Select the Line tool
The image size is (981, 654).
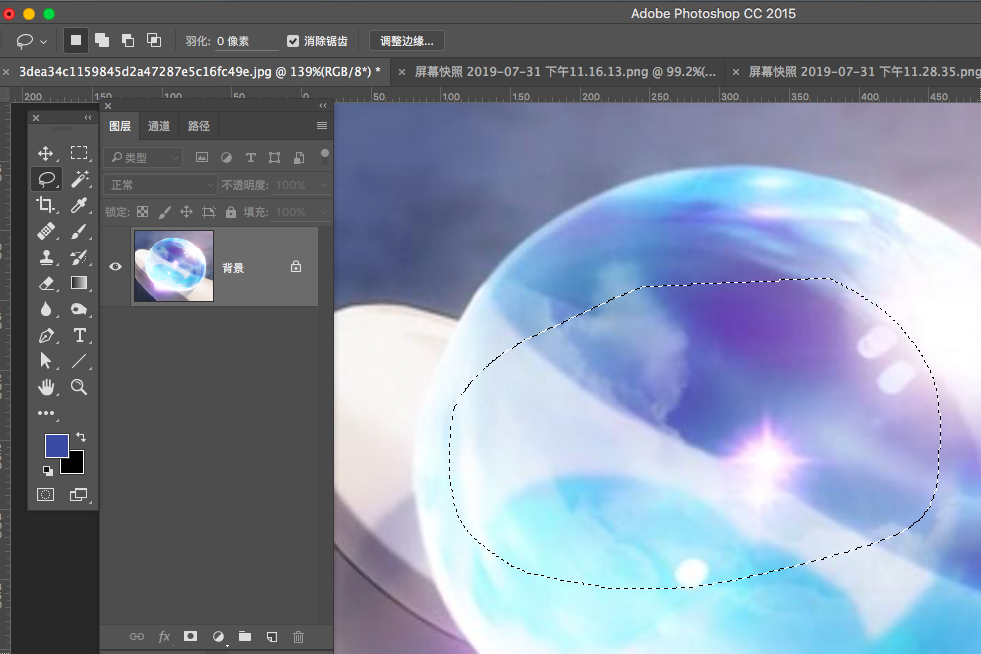click(x=79, y=361)
